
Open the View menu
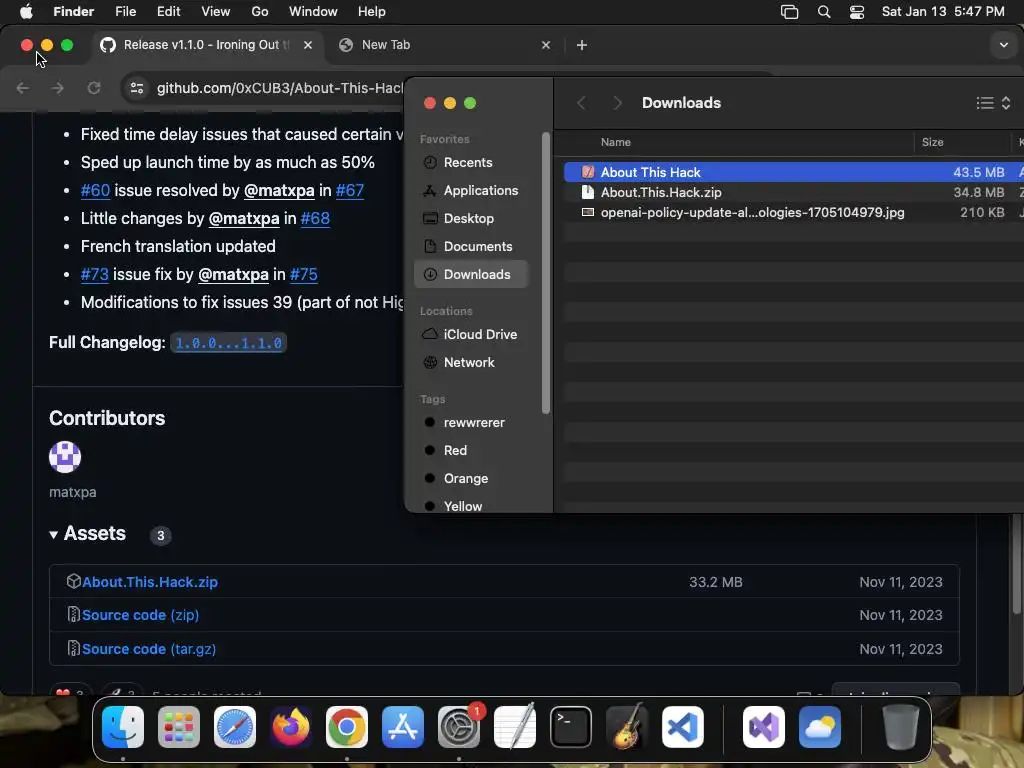click(x=216, y=12)
